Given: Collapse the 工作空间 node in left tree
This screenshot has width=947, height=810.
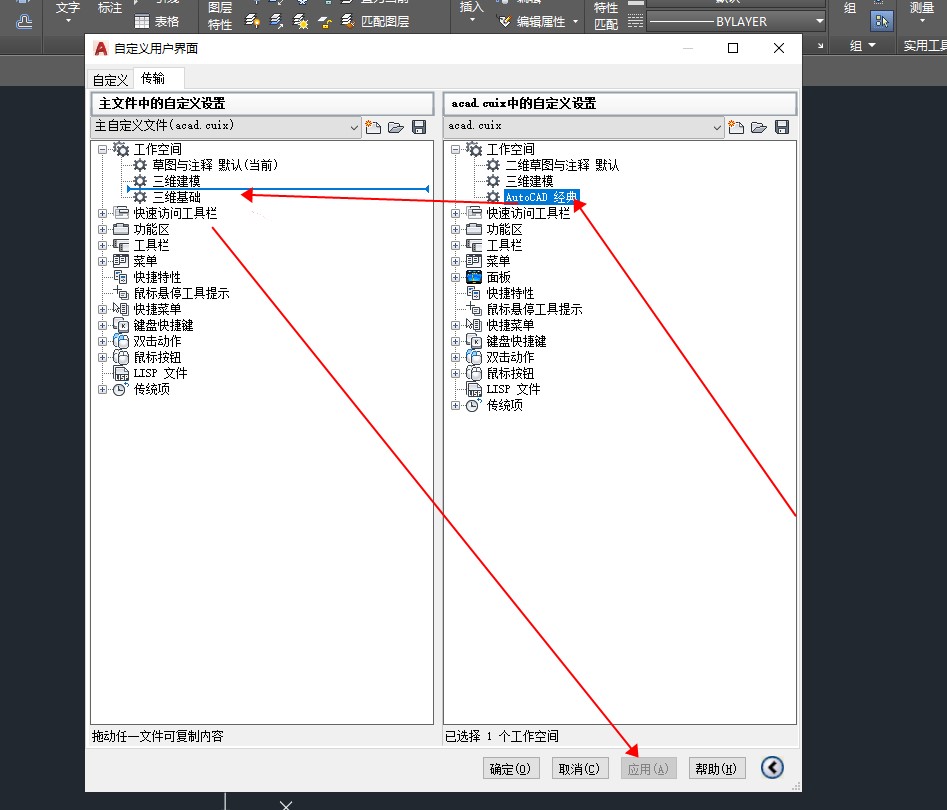Looking at the screenshot, I should [103, 149].
